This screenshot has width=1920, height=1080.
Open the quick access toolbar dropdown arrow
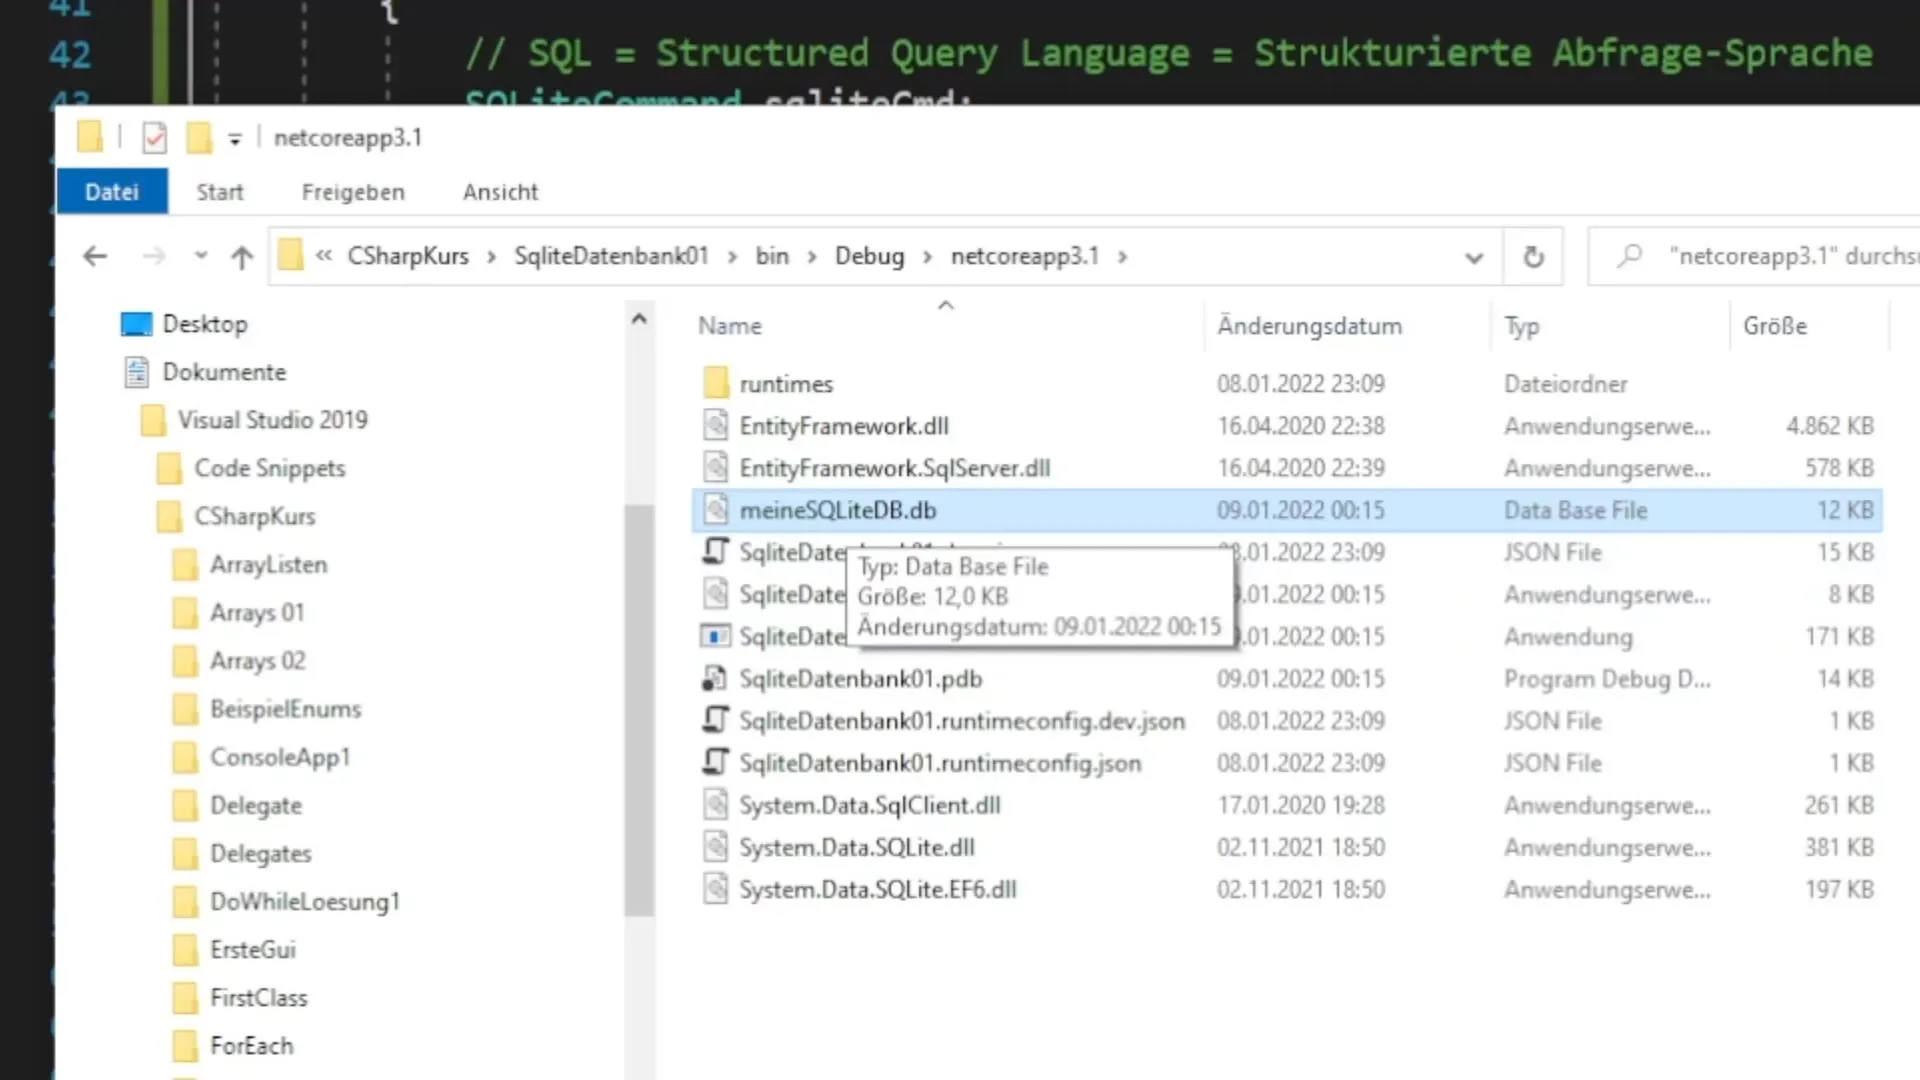pos(234,139)
